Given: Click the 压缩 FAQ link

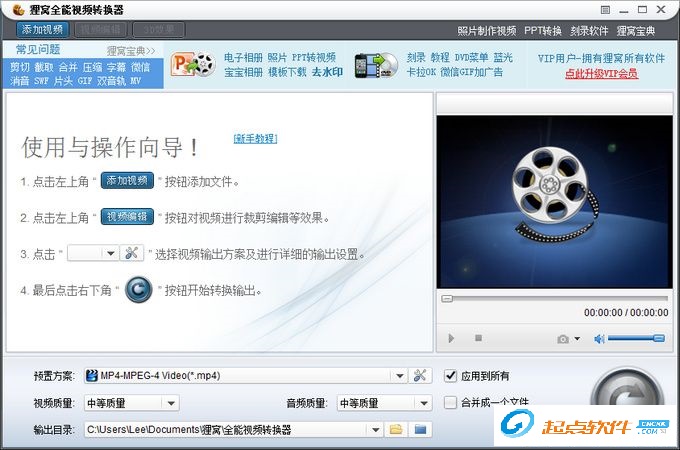Looking at the screenshot, I should (92, 67).
